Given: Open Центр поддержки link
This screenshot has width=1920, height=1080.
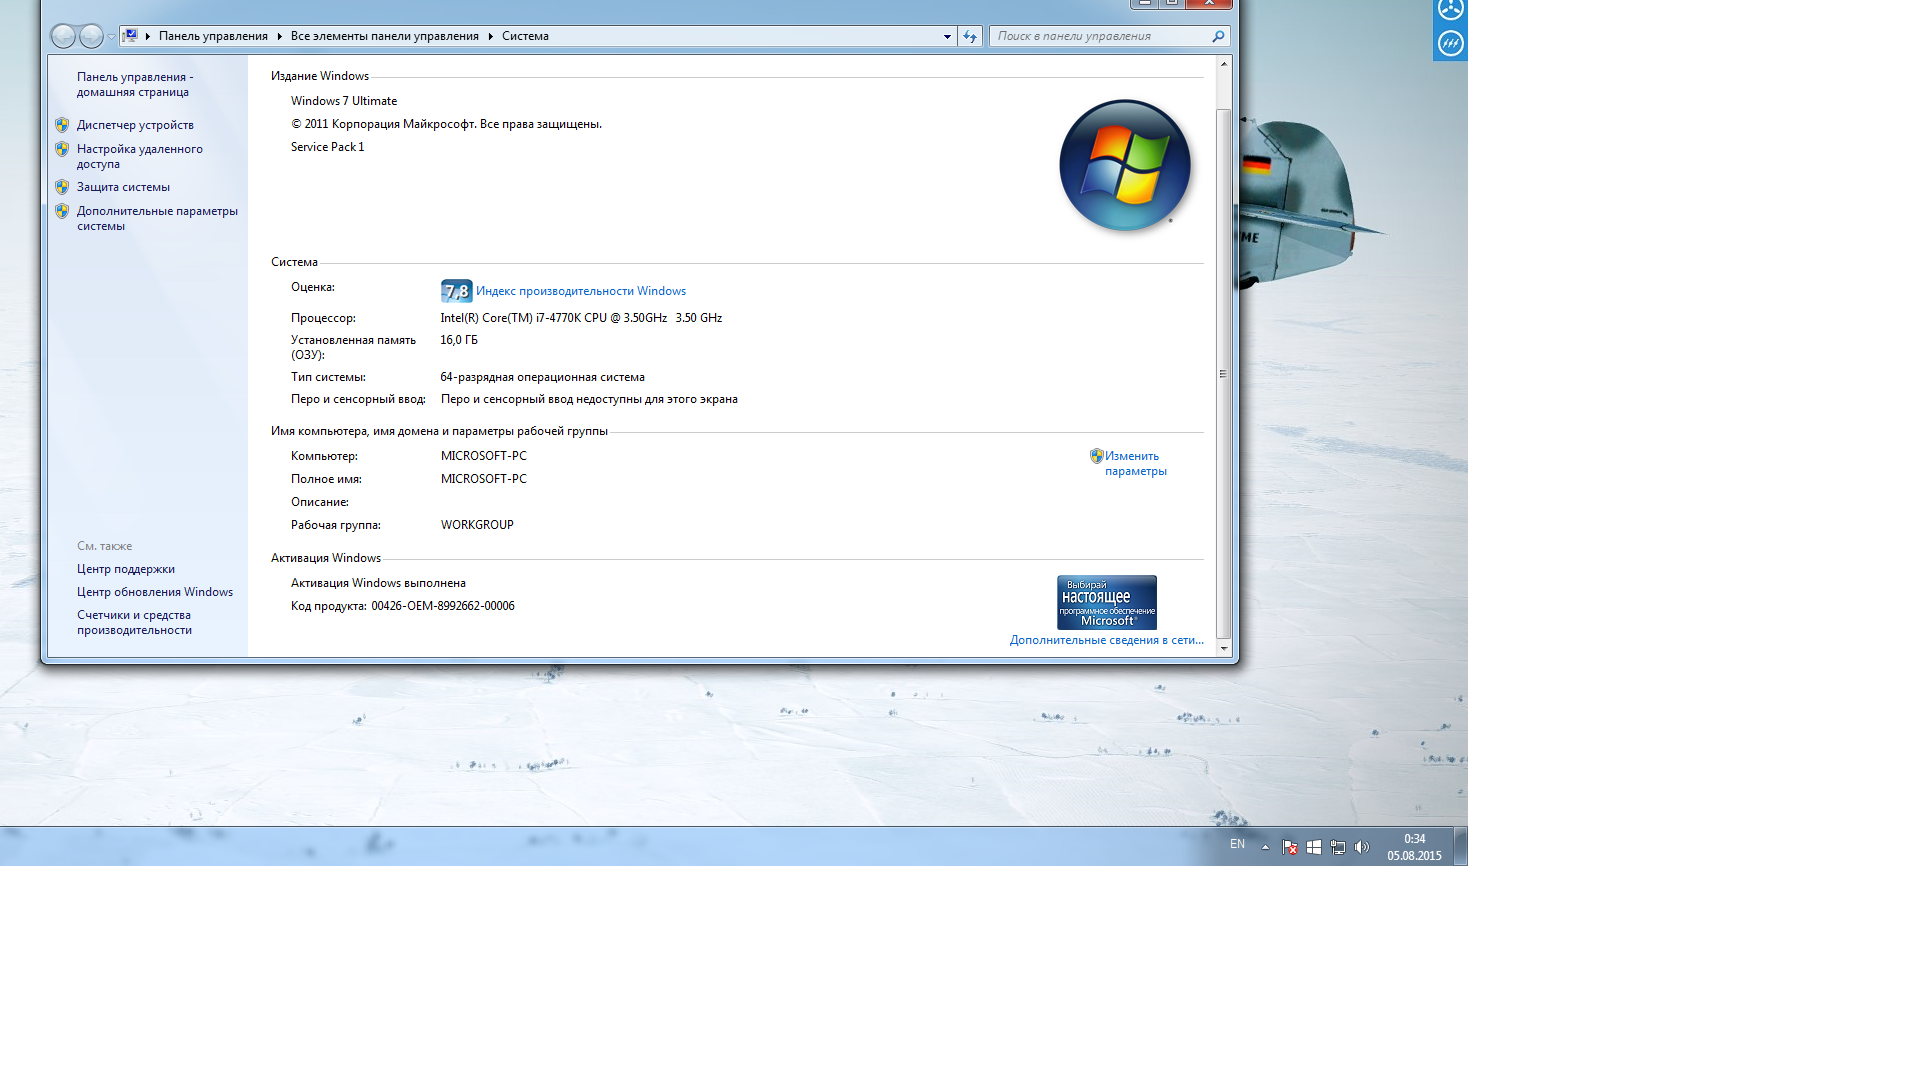Looking at the screenshot, I should pyautogui.click(x=126, y=569).
